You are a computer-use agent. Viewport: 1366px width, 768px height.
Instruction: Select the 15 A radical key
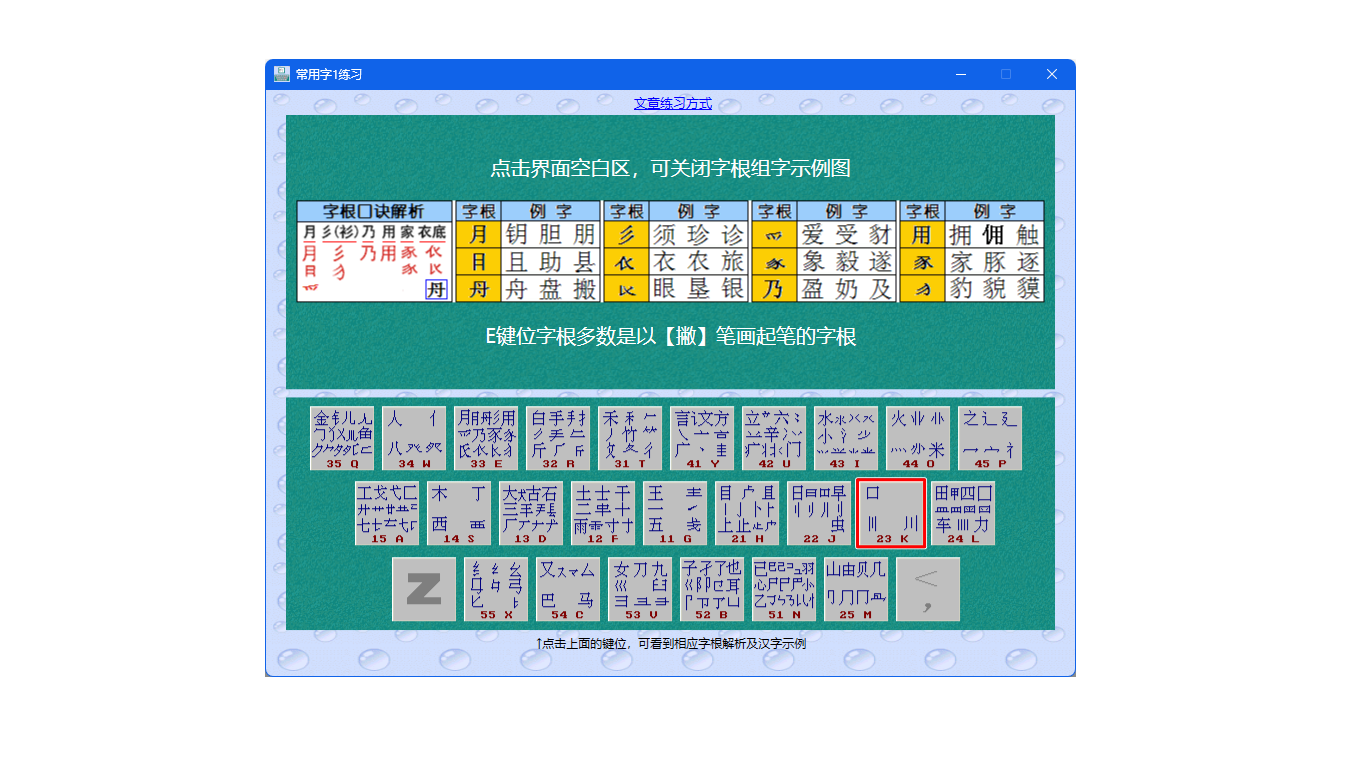point(387,514)
